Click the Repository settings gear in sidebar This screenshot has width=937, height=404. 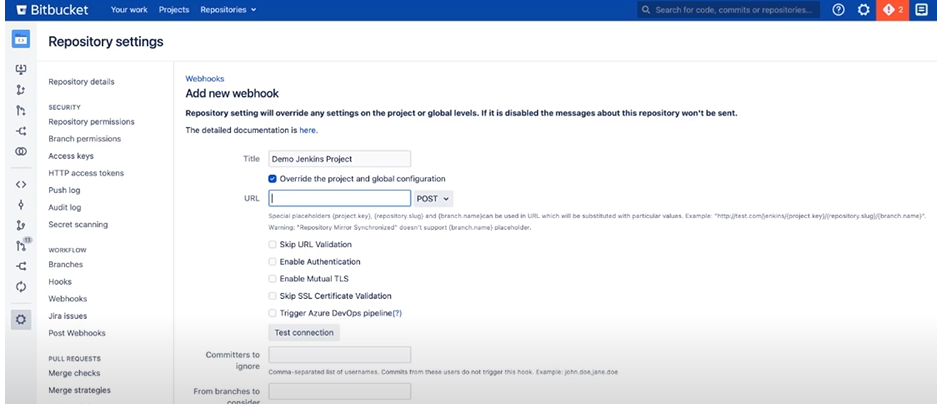(21, 320)
